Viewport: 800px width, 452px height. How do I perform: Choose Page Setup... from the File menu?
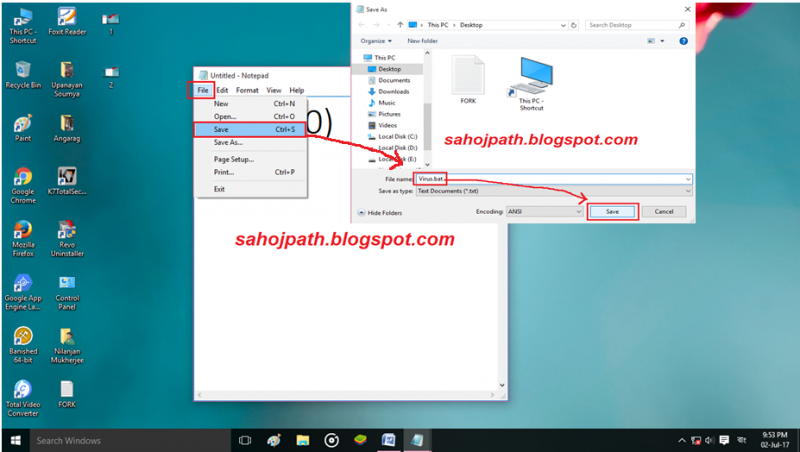click(251, 159)
